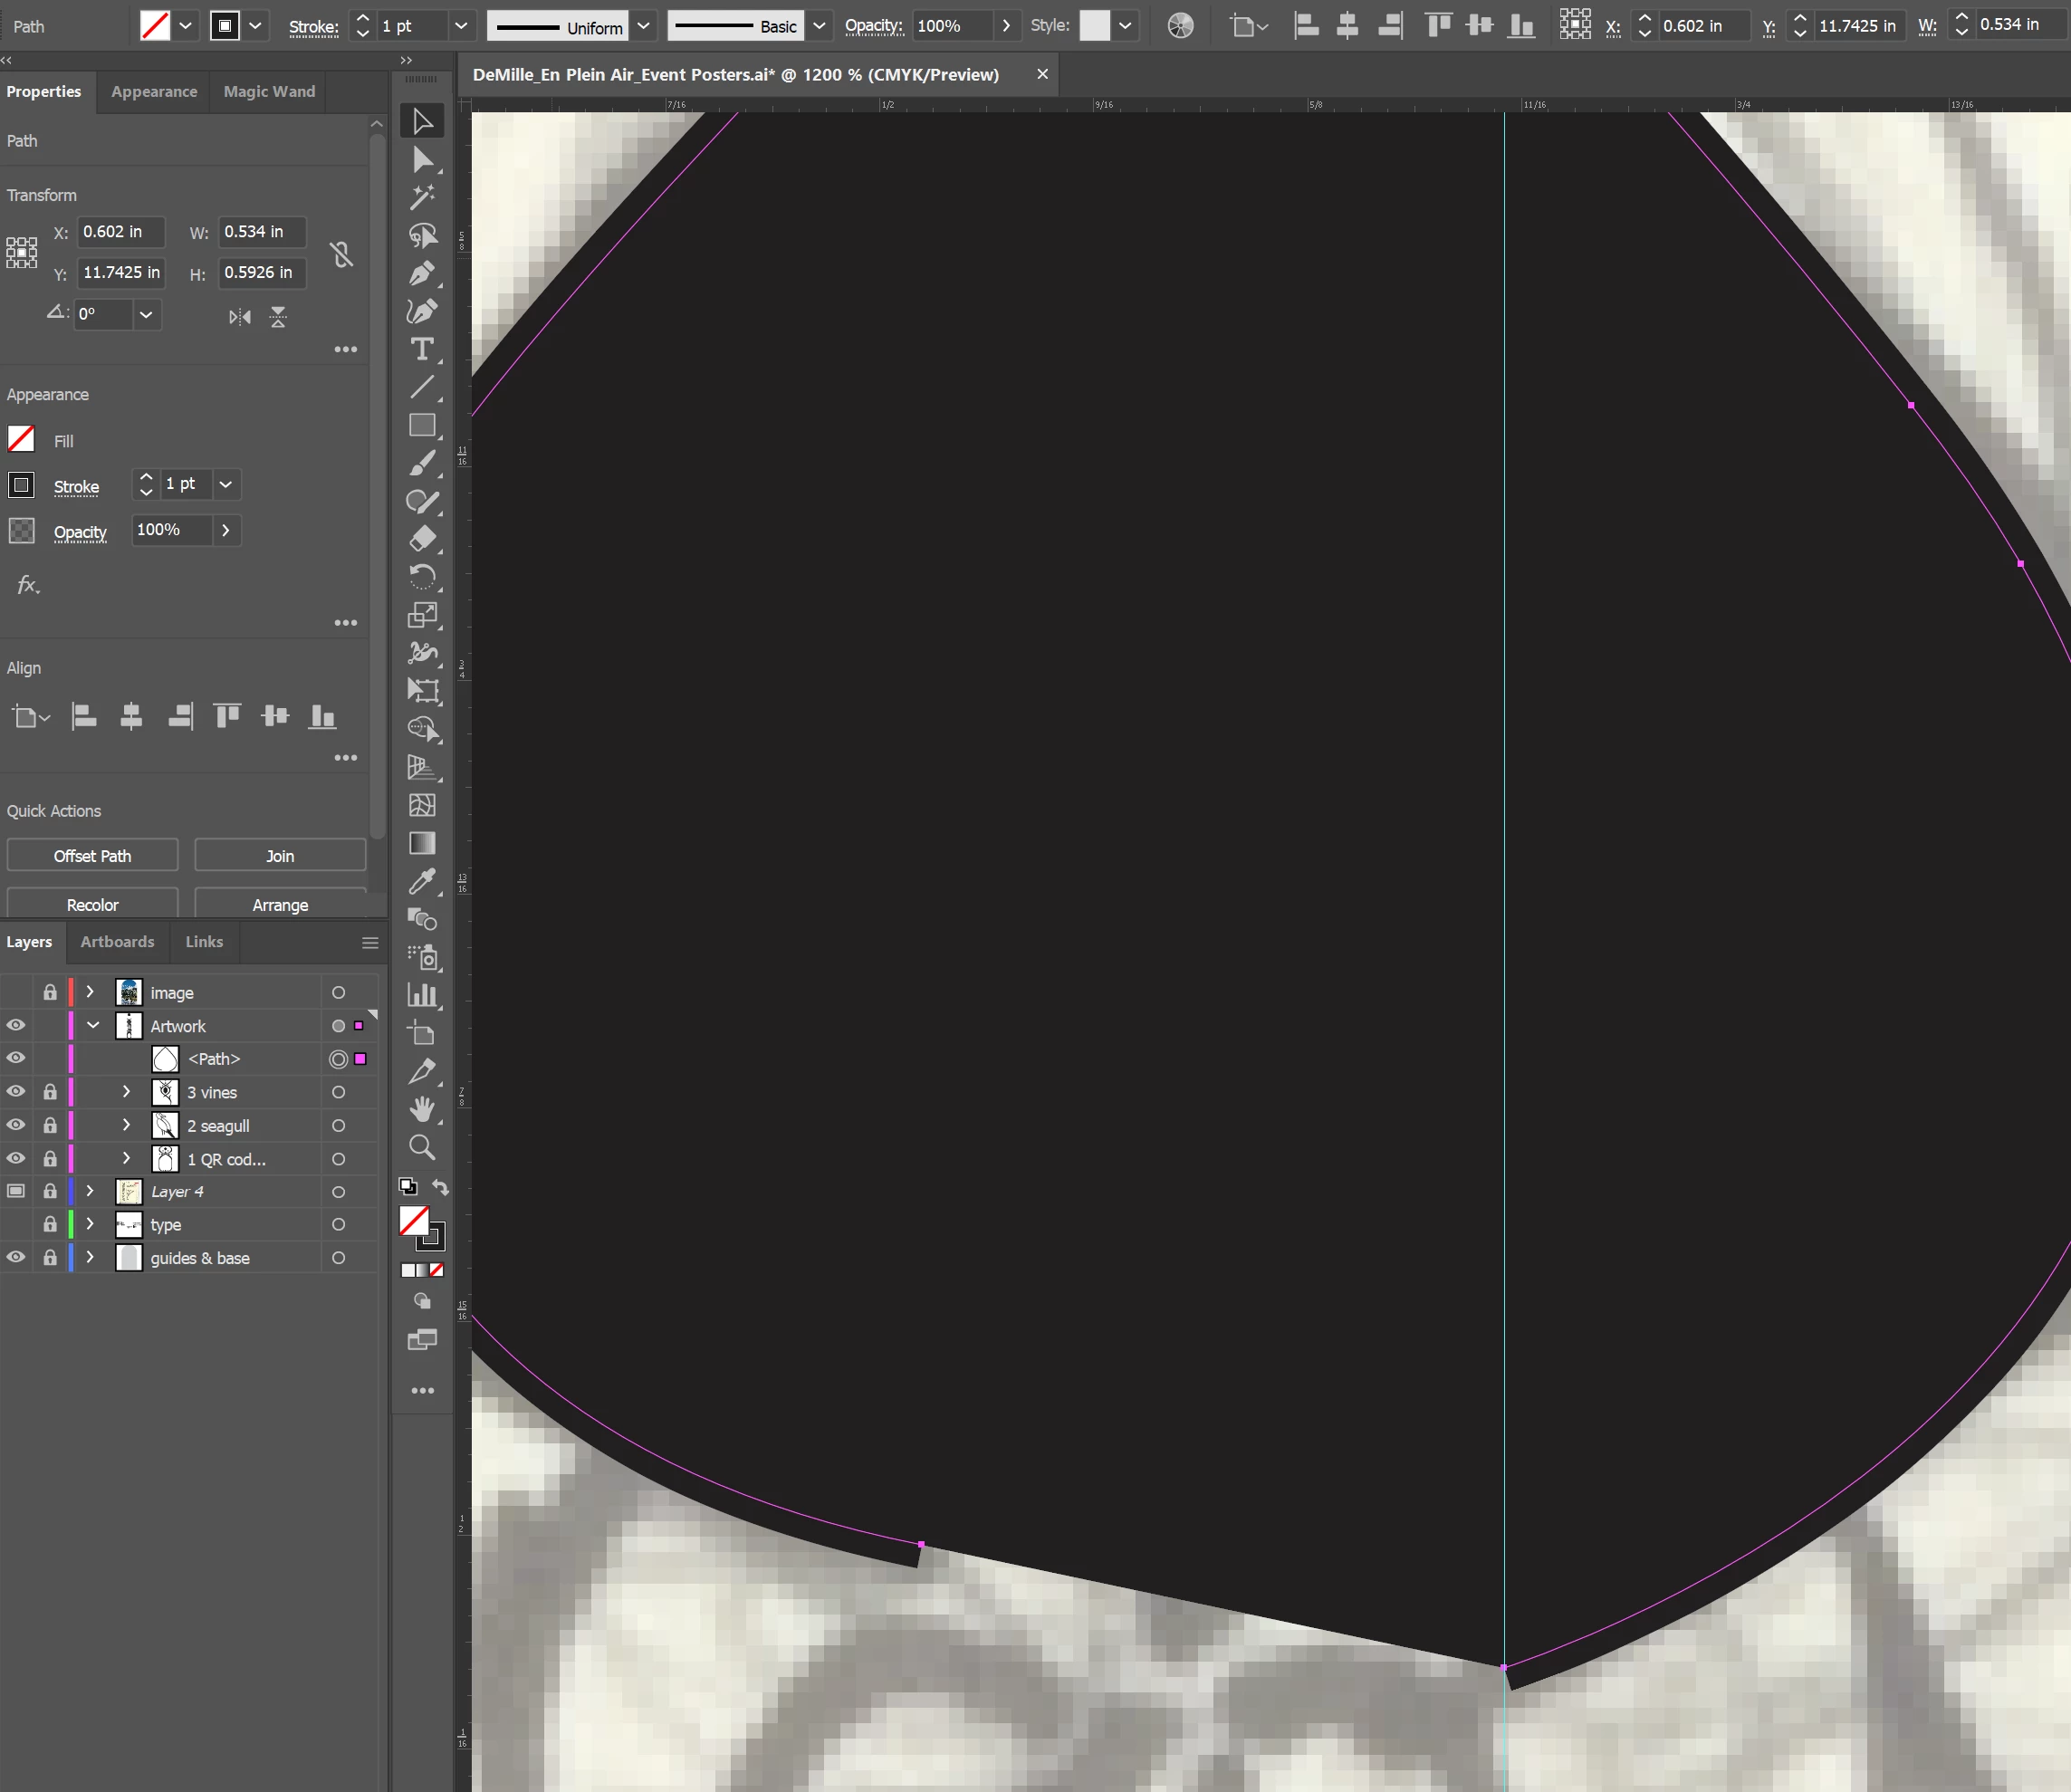
Task: Switch to the Links tab
Action: [x=204, y=942]
